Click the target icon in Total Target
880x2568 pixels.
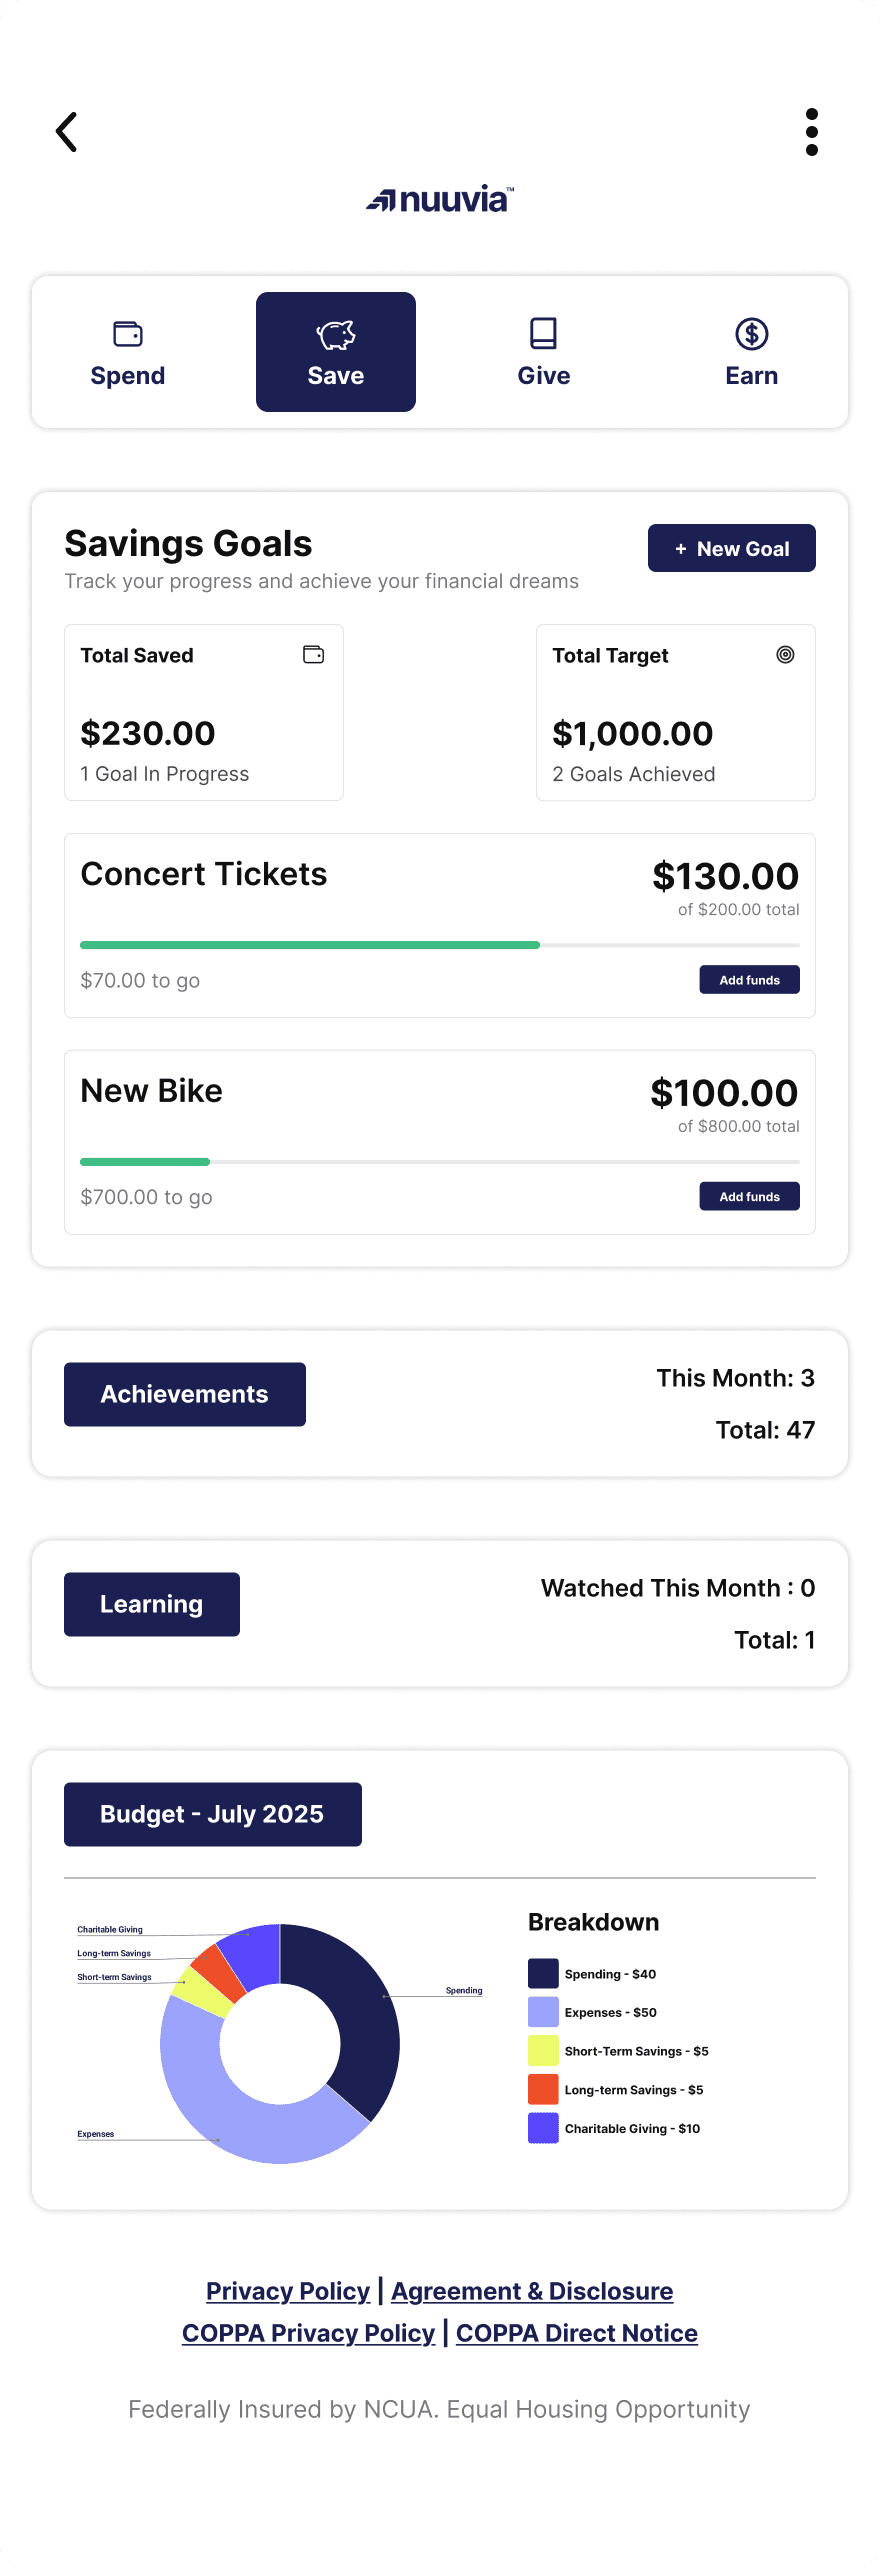coord(785,655)
